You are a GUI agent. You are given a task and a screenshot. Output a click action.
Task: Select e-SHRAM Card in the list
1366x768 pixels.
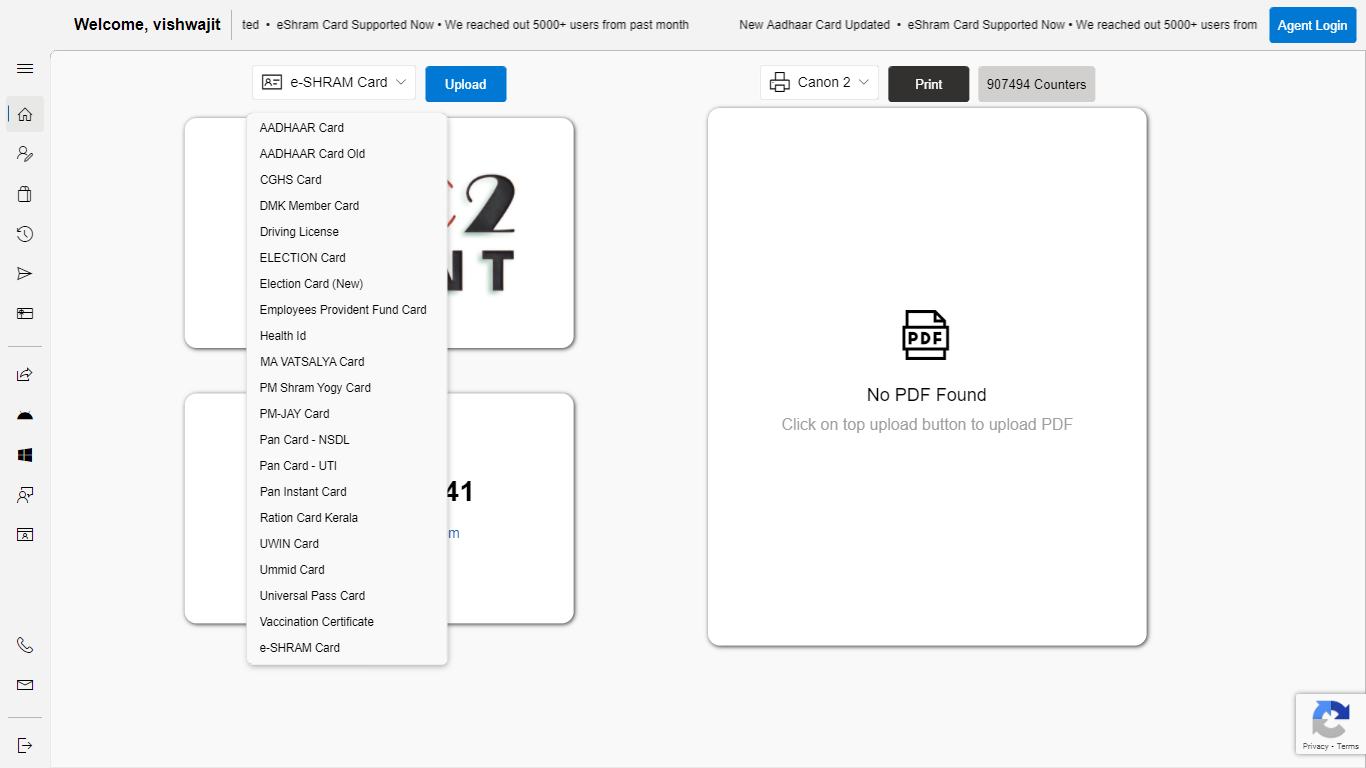tap(347, 648)
